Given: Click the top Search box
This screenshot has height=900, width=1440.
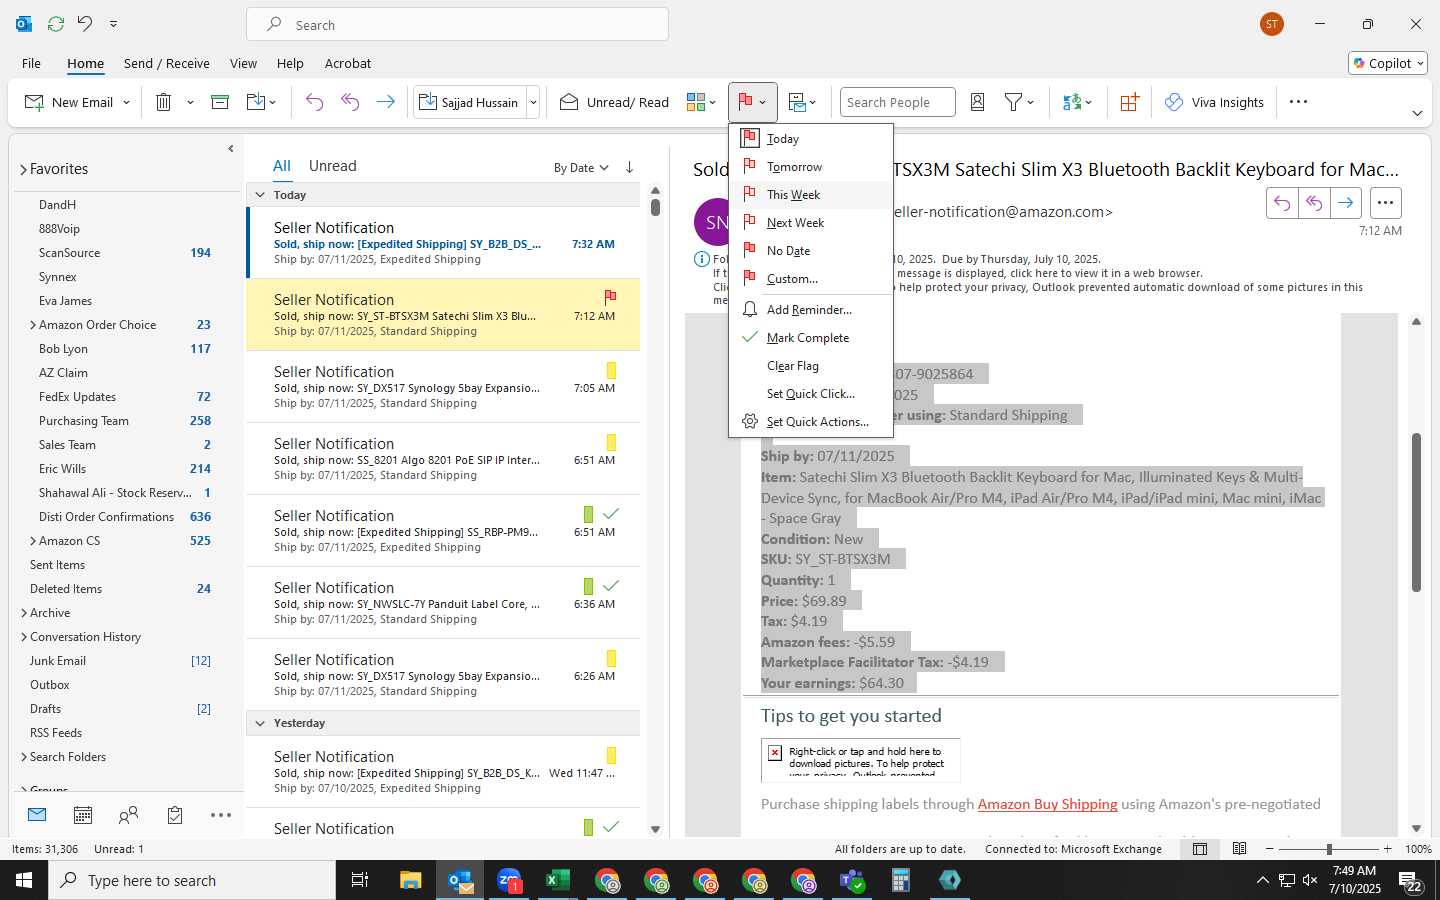Looking at the screenshot, I should point(457,24).
